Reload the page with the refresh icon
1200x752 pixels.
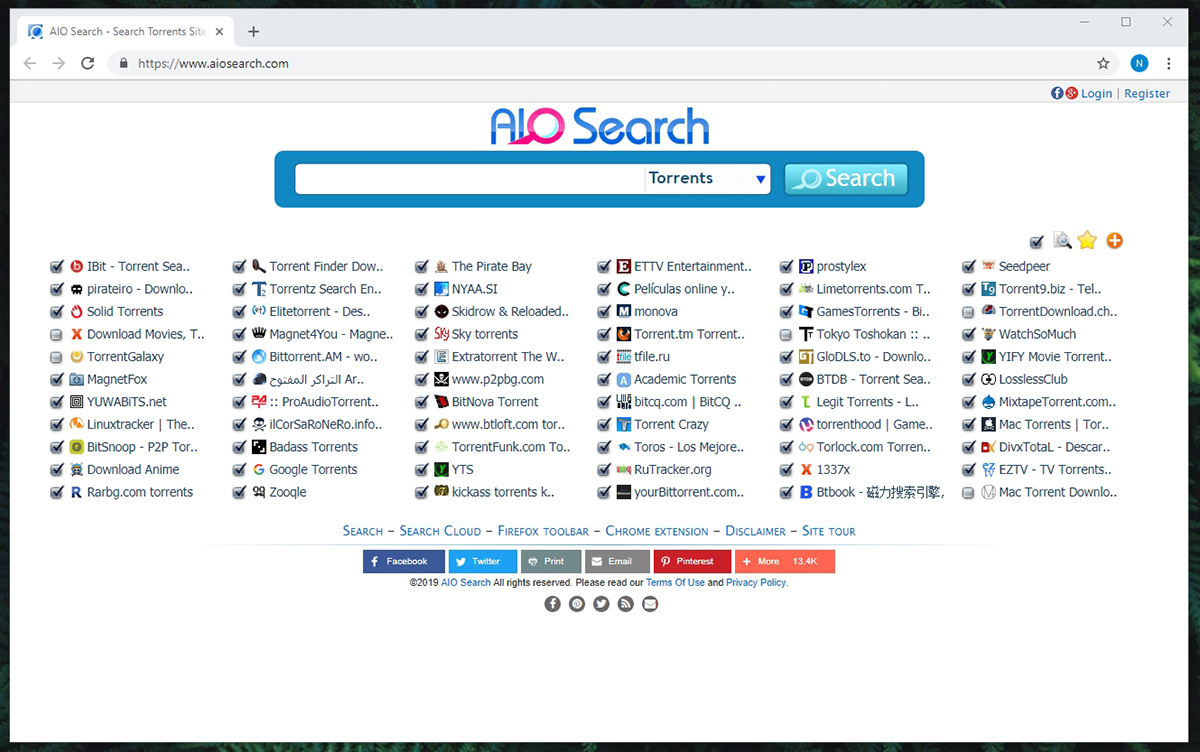[88, 63]
